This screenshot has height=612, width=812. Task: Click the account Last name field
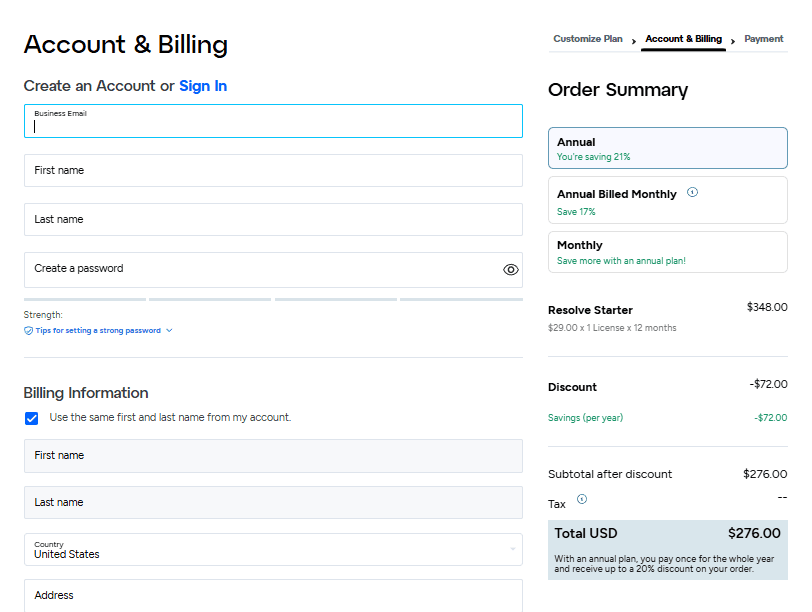[273, 219]
